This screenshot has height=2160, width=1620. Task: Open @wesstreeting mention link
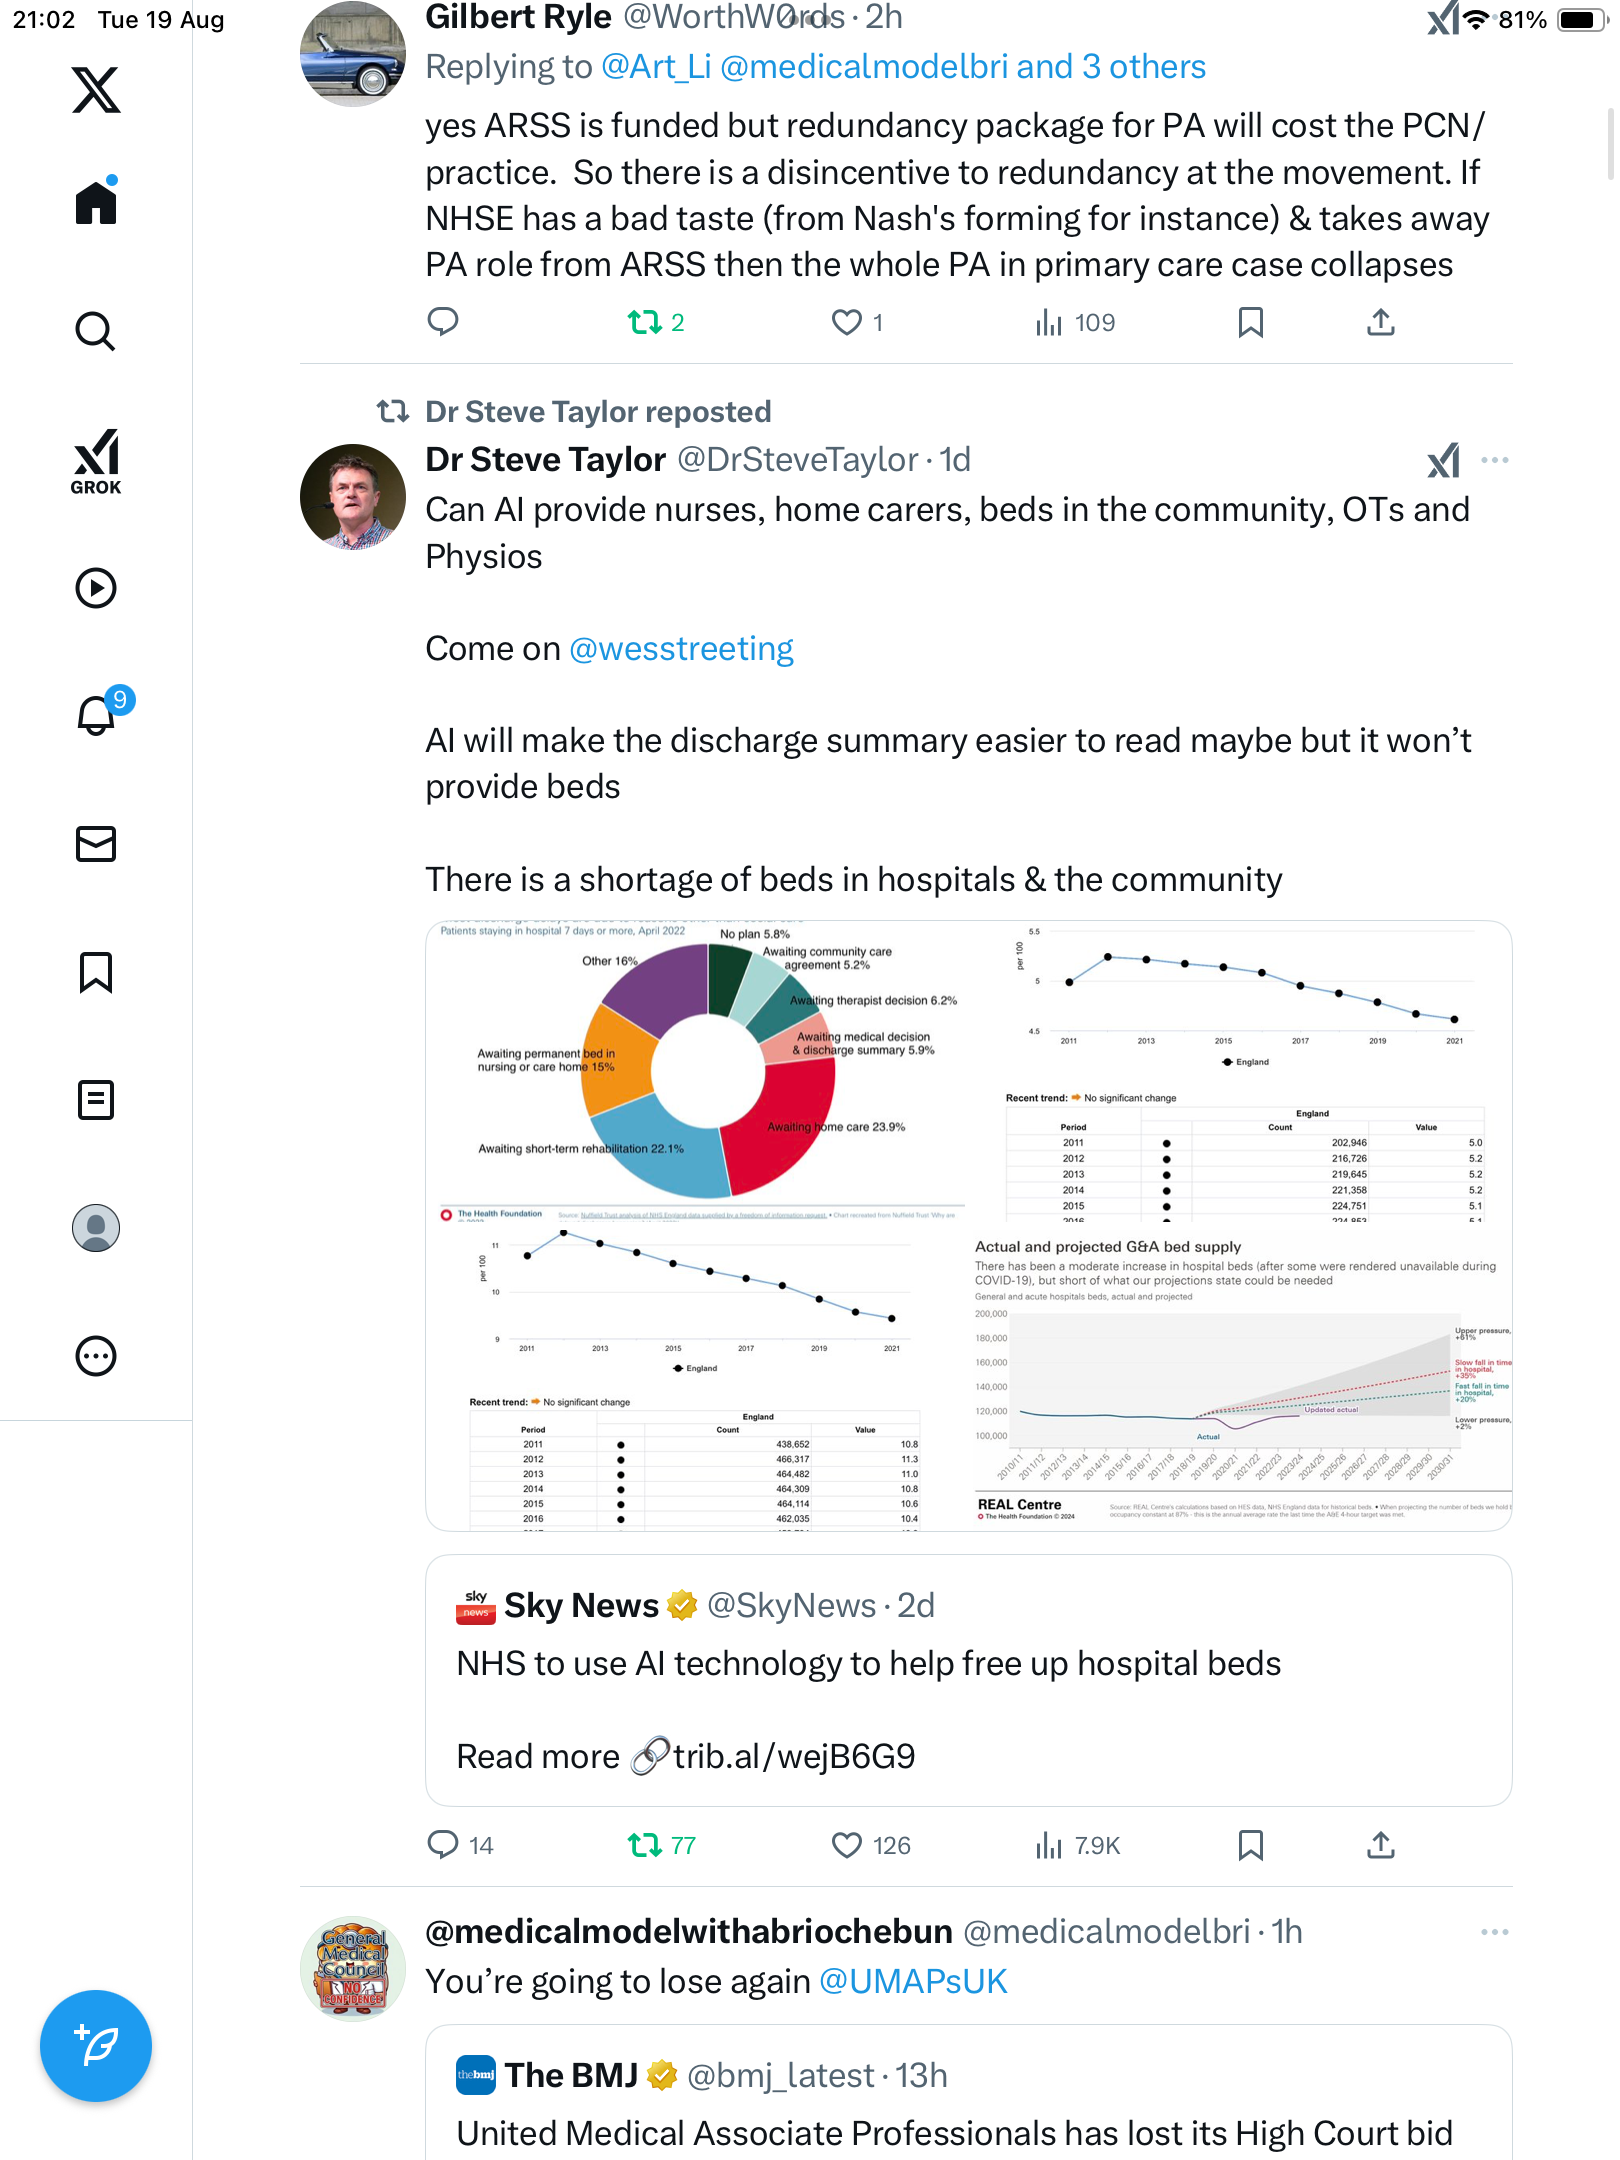[x=681, y=649]
